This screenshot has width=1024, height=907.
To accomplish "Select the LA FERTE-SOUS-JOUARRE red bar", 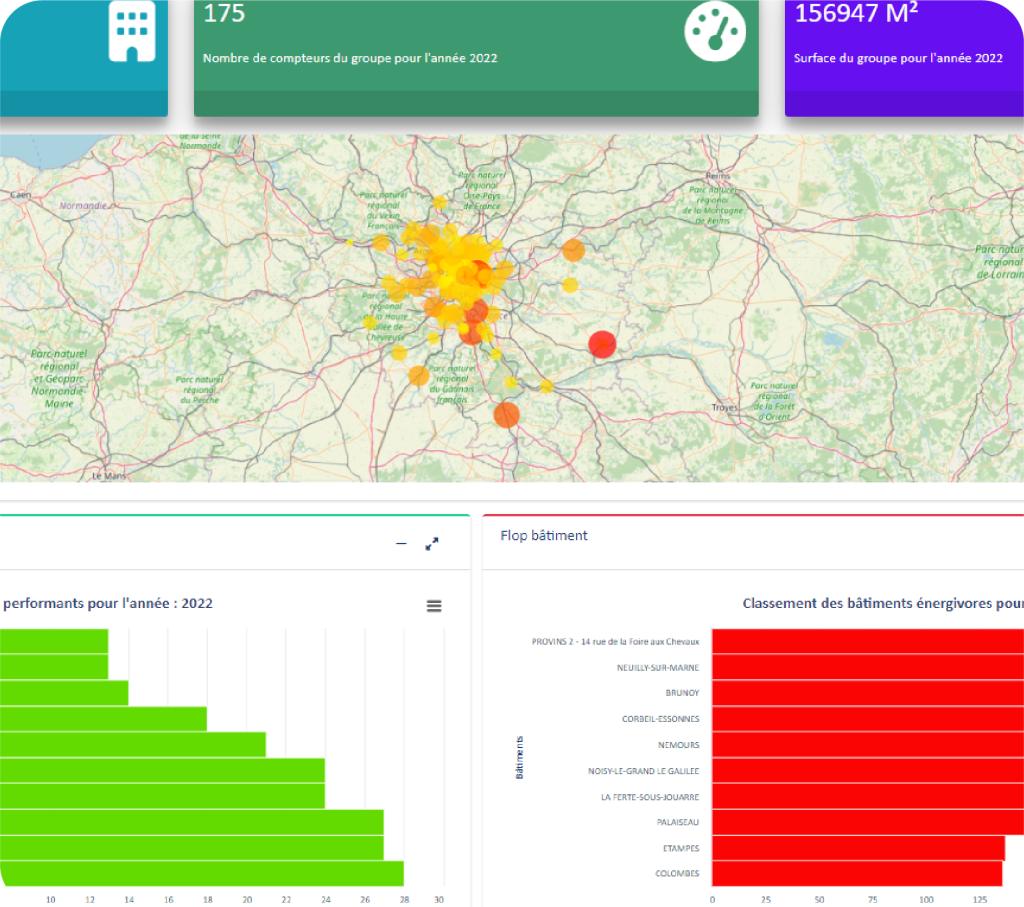I will (x=868, y=797).
